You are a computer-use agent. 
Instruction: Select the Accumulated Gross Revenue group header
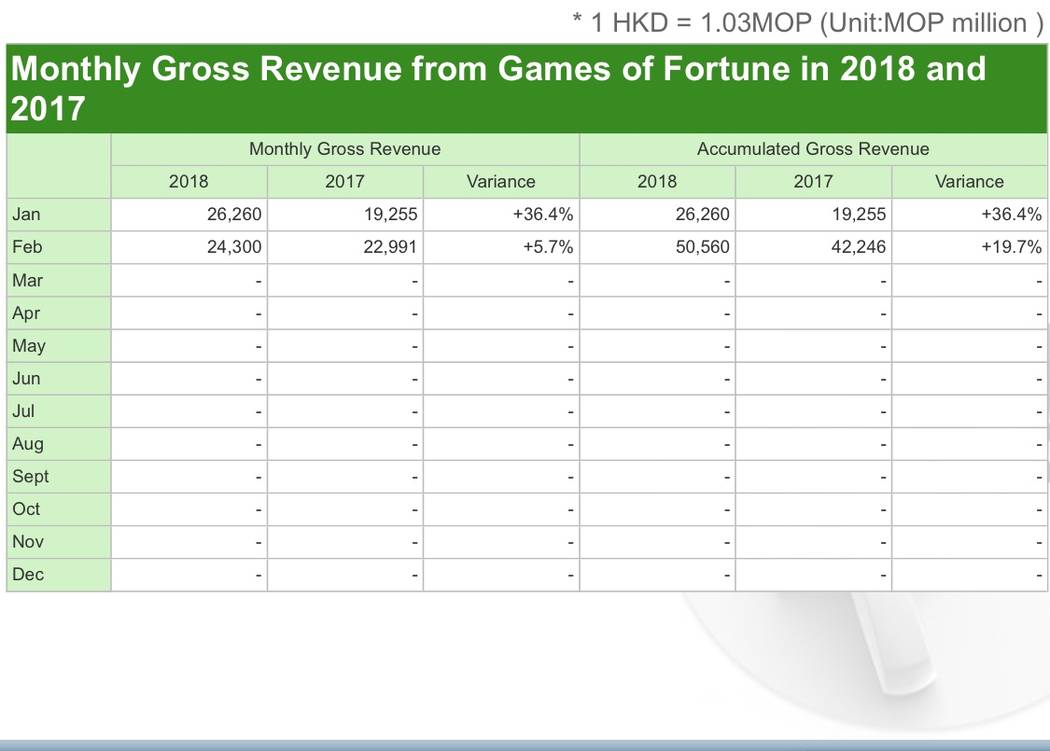(x=812, y=149)
